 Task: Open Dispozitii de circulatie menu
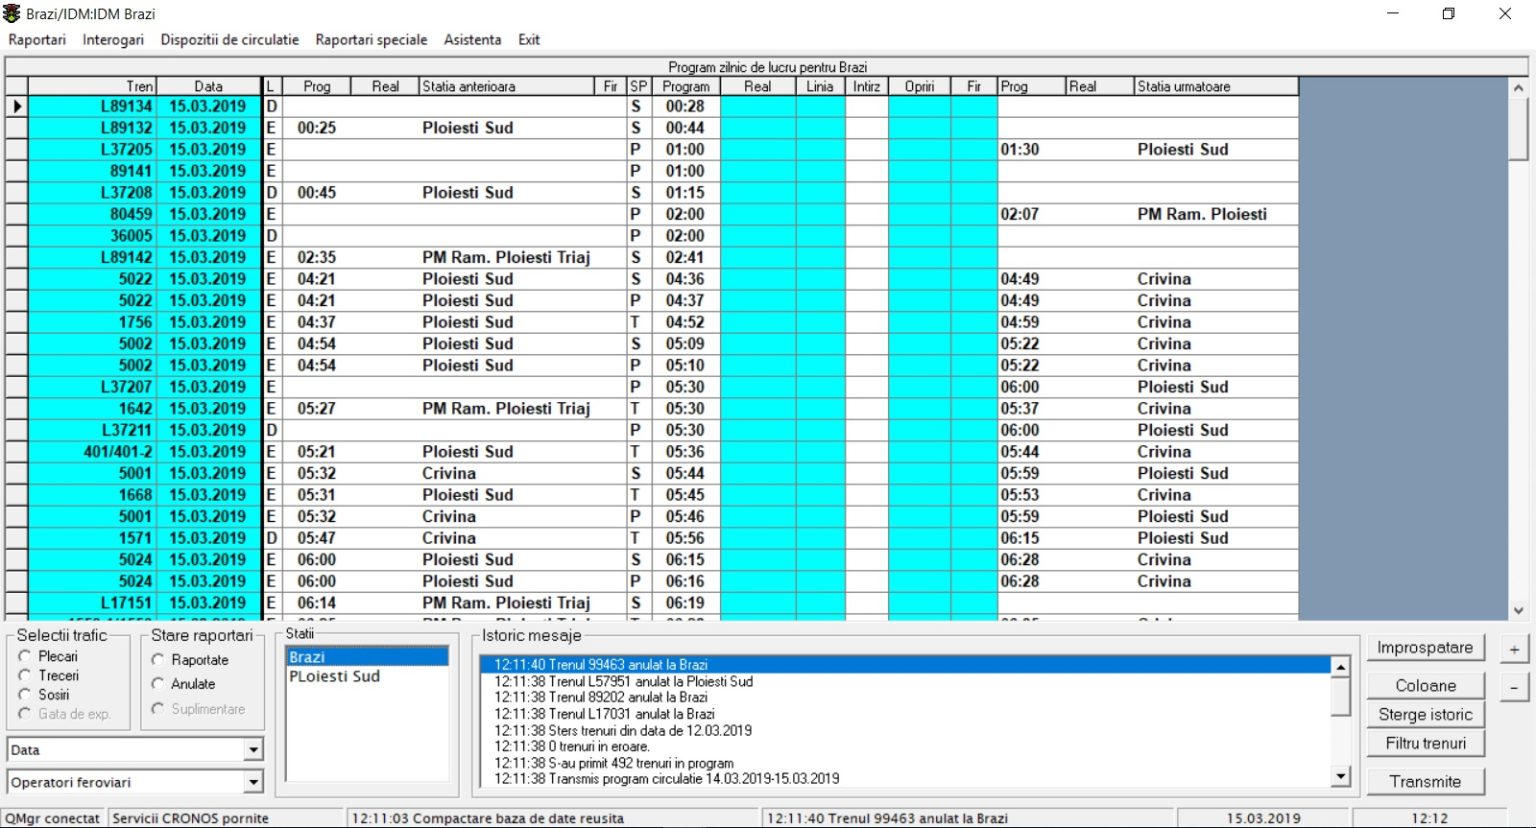230,40
